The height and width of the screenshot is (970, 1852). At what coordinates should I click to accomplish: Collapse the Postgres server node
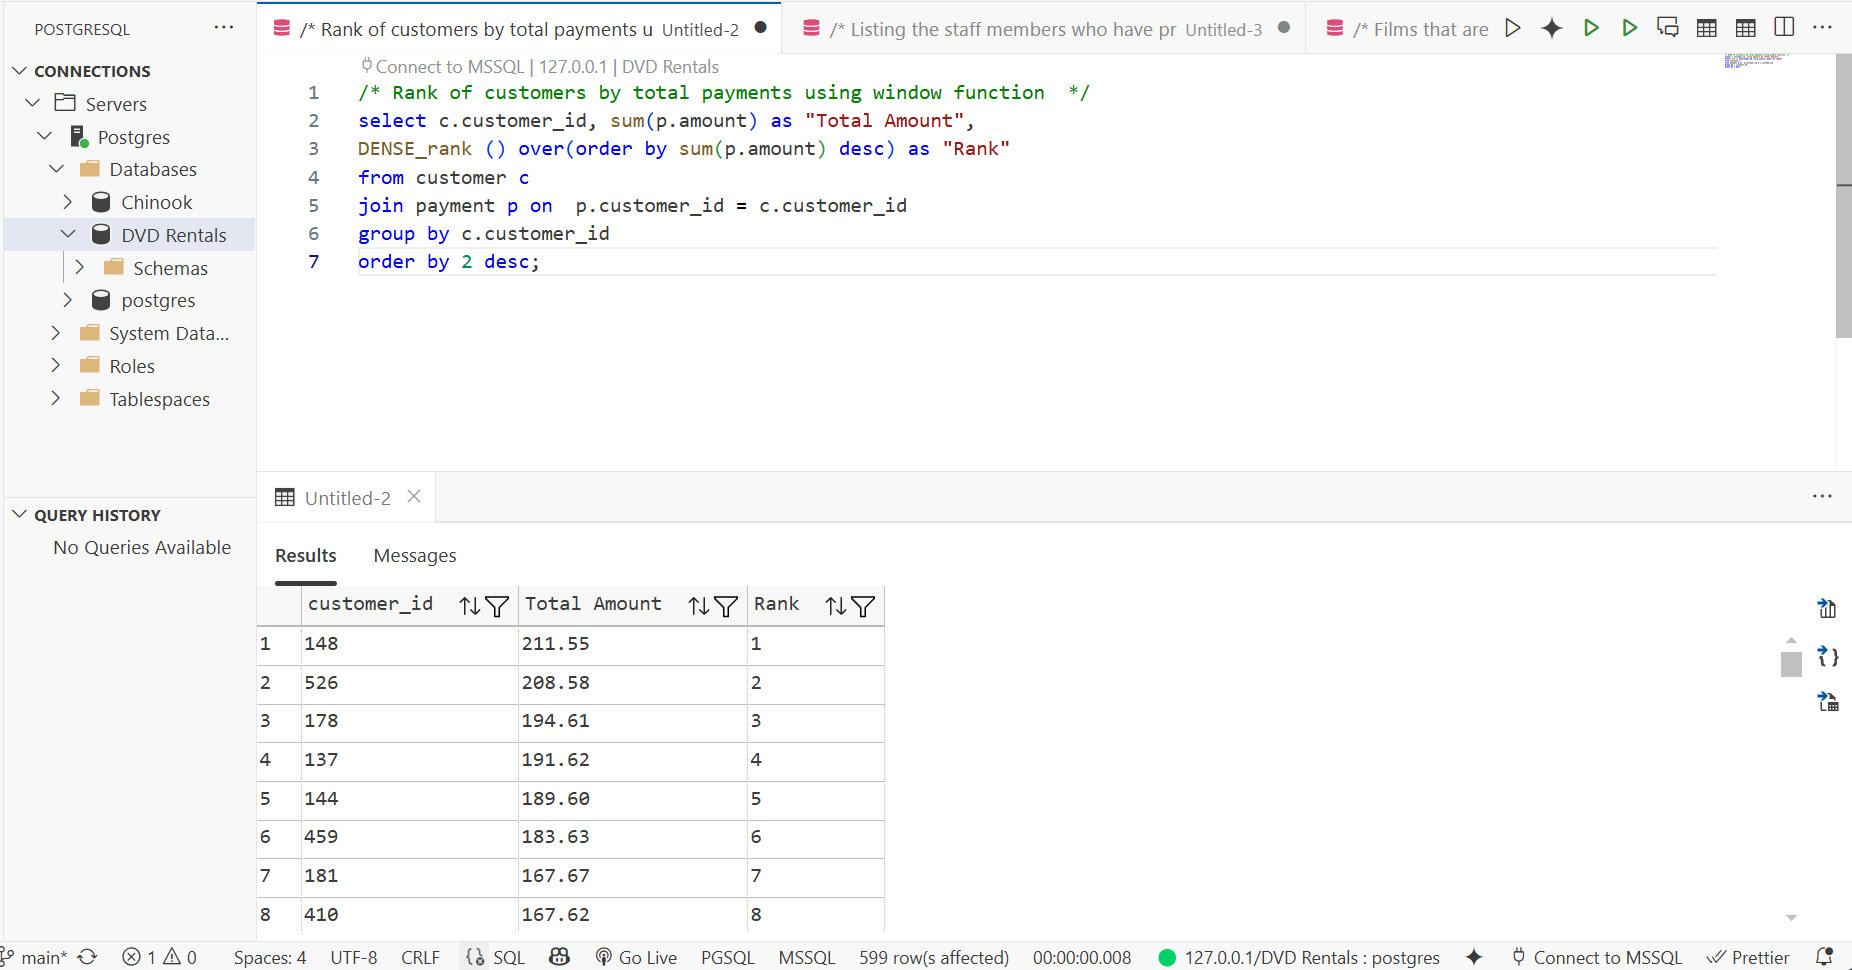(x=45, y=136)
